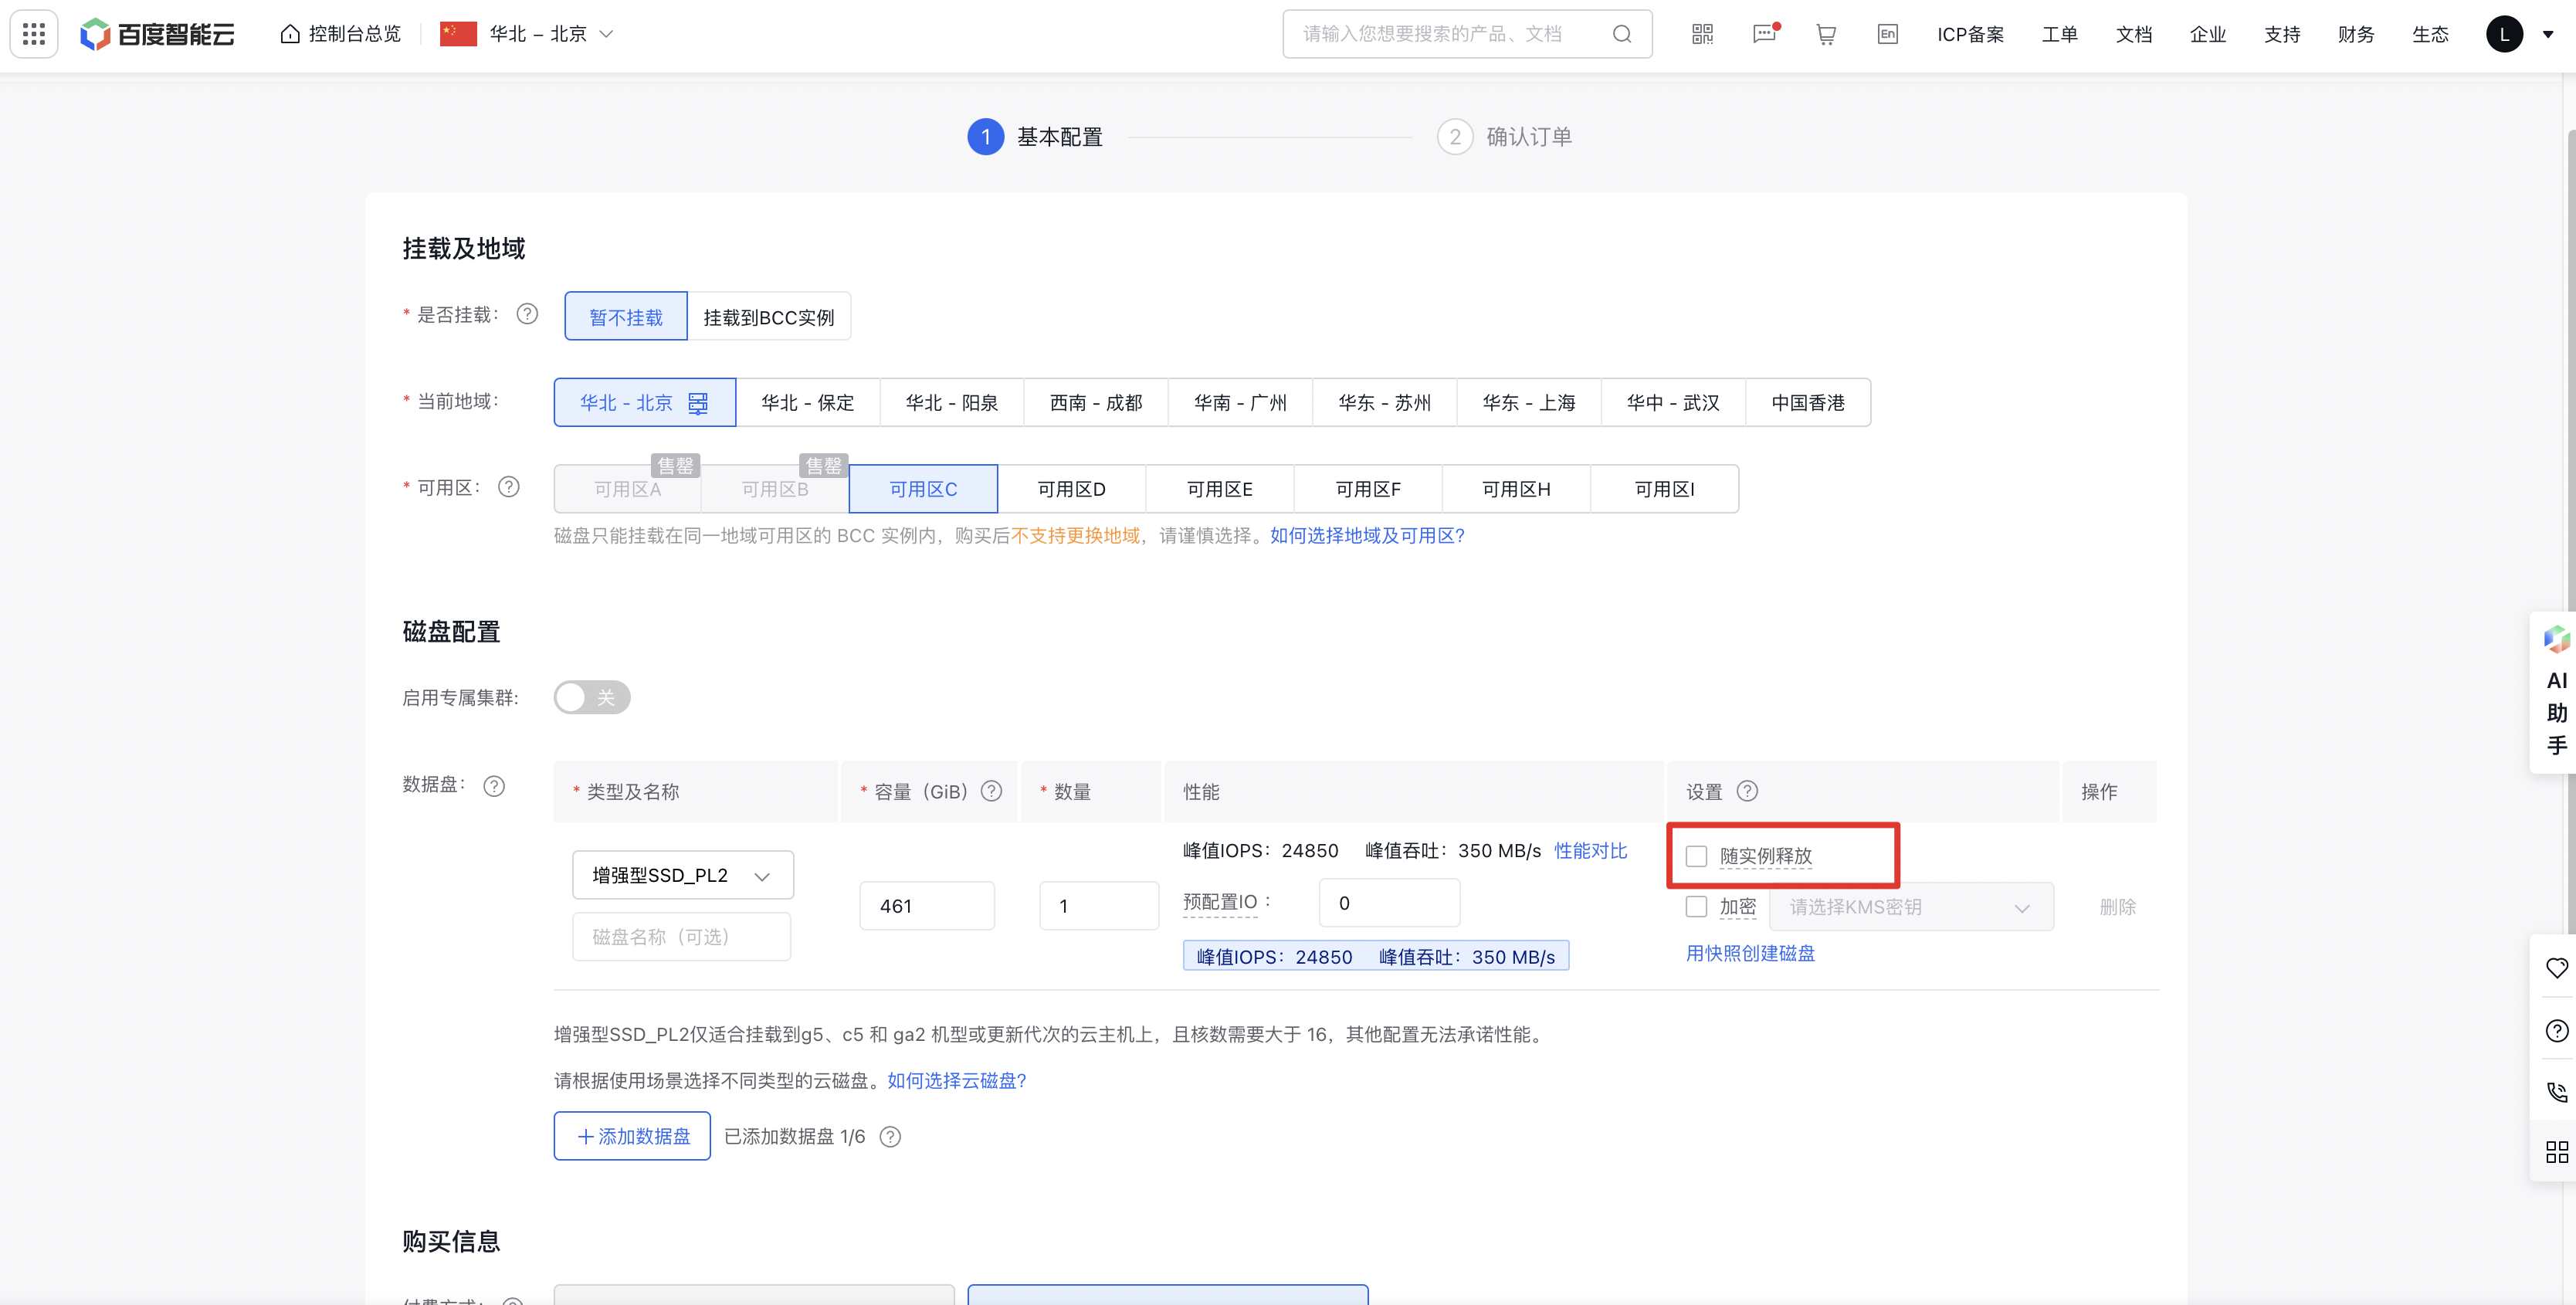This screenshot has width=2576, height=1305.
Task: Click the capacity field showing 461
Action: (927, 906)
